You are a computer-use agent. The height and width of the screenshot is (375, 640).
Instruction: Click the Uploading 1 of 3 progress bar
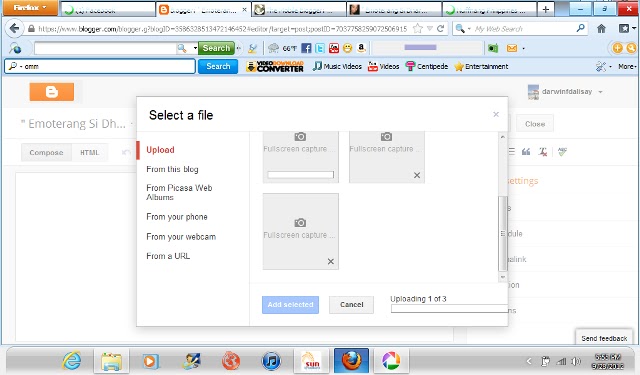click(x=449, y=309)
